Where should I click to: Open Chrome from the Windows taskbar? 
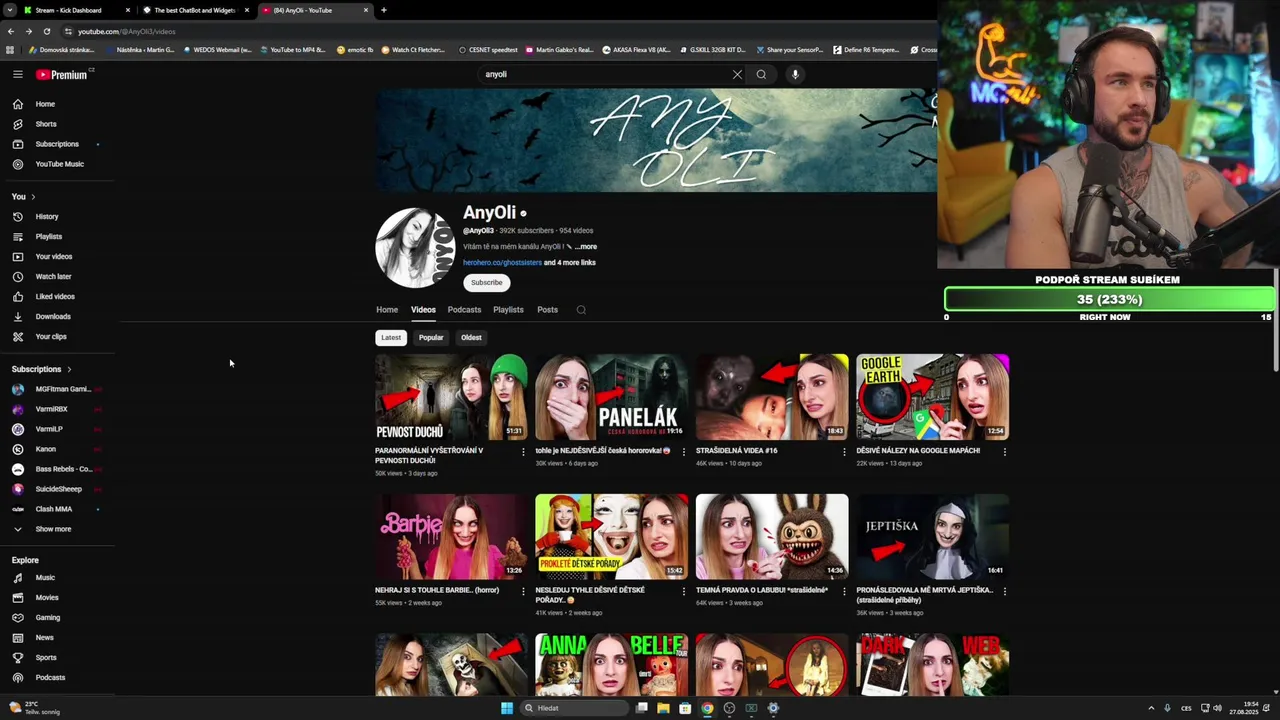tap(707, 708)
